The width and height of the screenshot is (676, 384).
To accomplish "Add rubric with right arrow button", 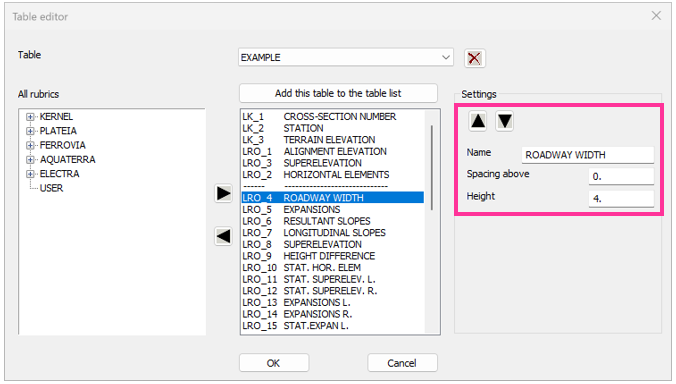I will pos(223,193).
